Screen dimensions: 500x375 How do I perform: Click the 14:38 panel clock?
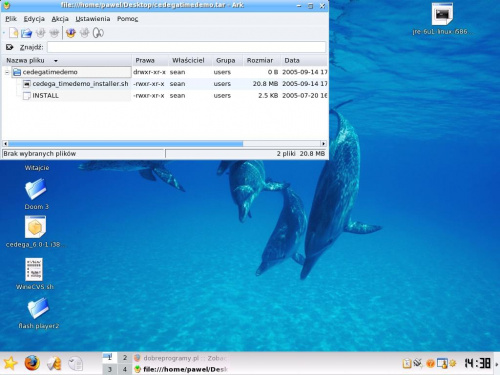pyautogui.click(x=477, y=363)
